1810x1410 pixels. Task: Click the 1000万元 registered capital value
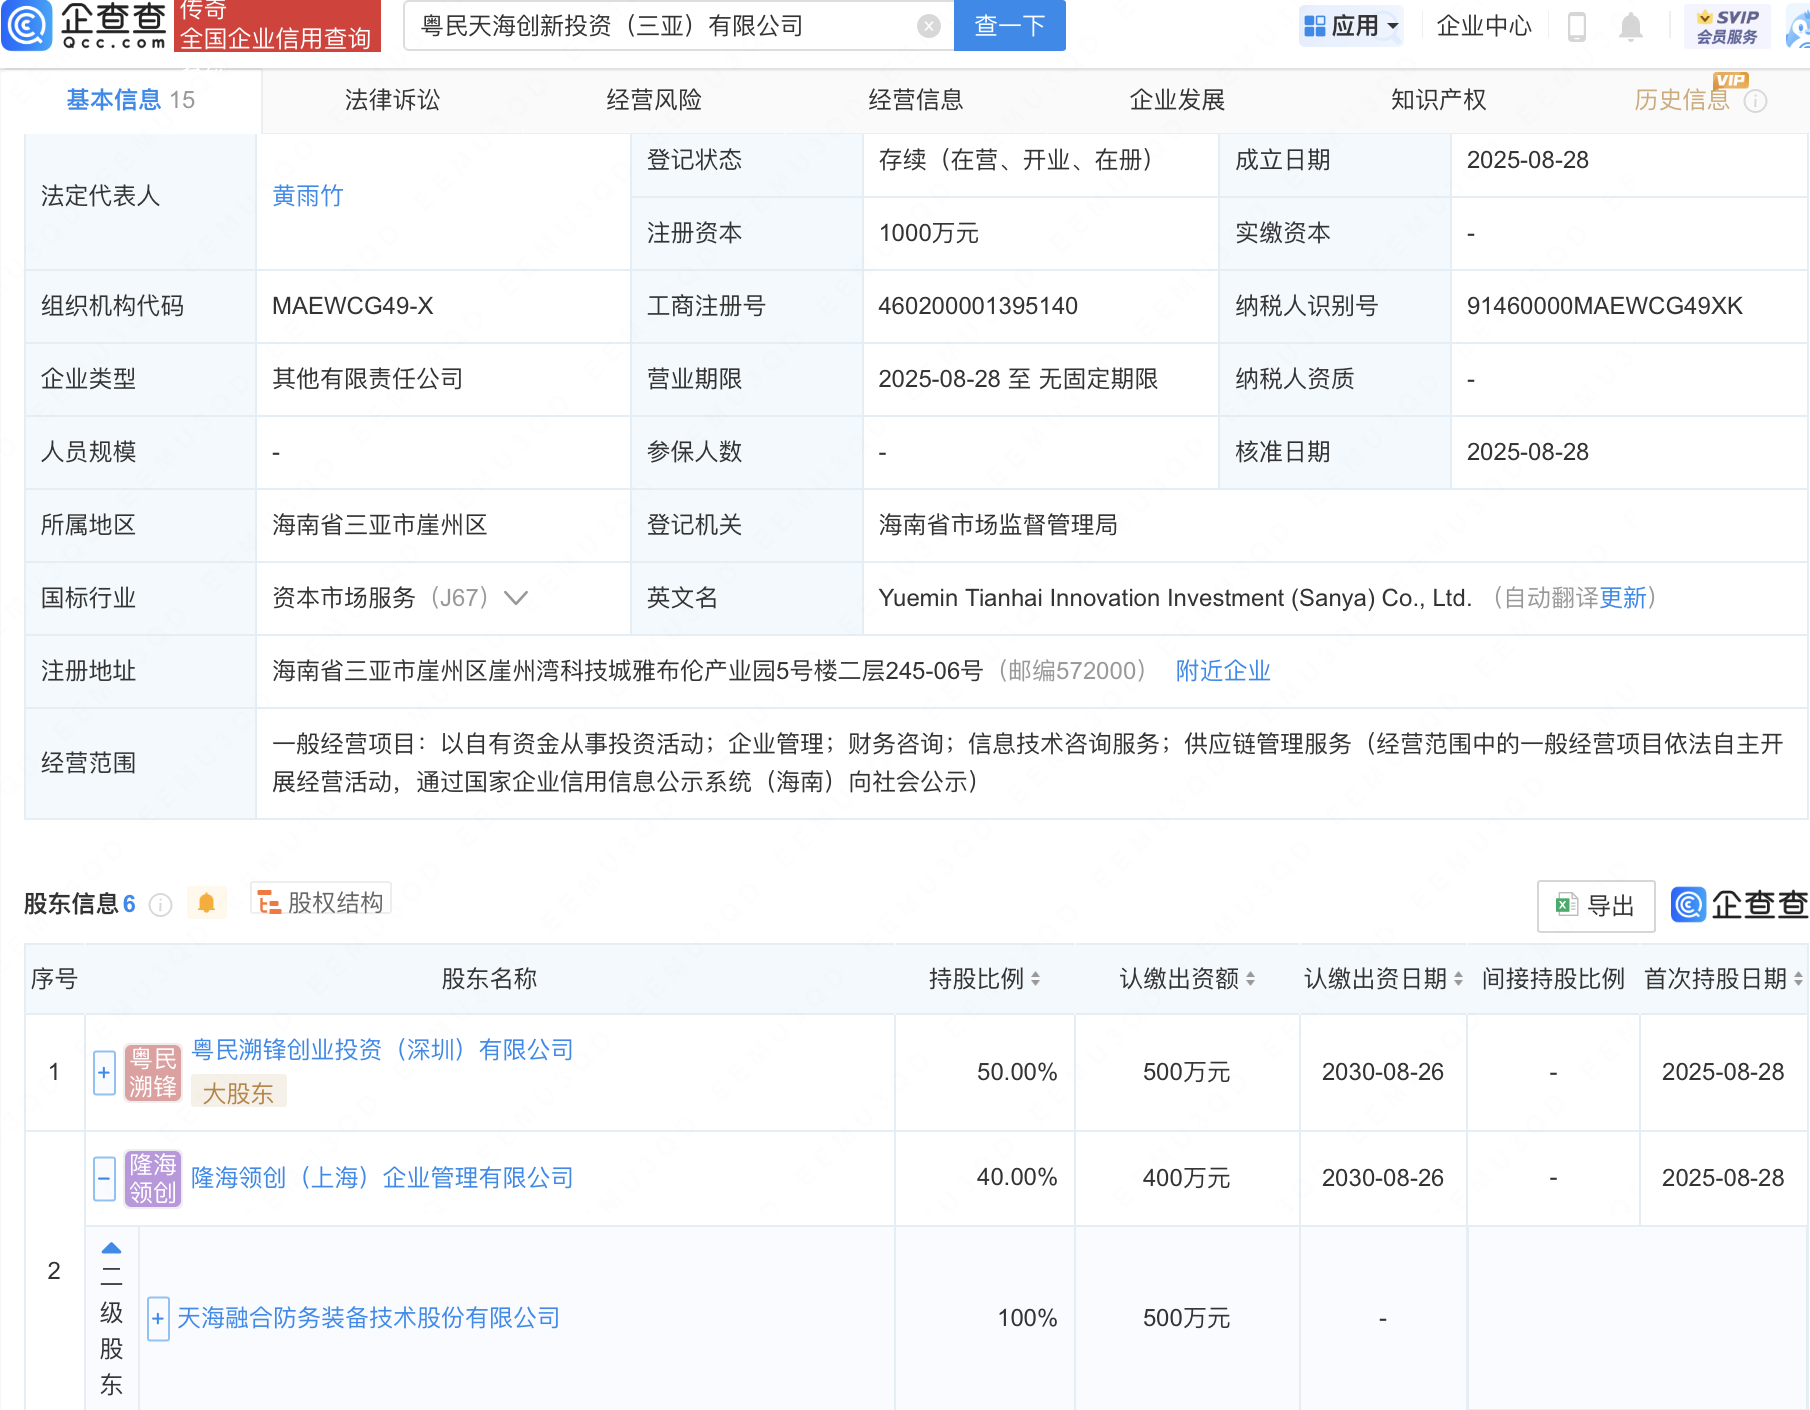coord(928,233)
